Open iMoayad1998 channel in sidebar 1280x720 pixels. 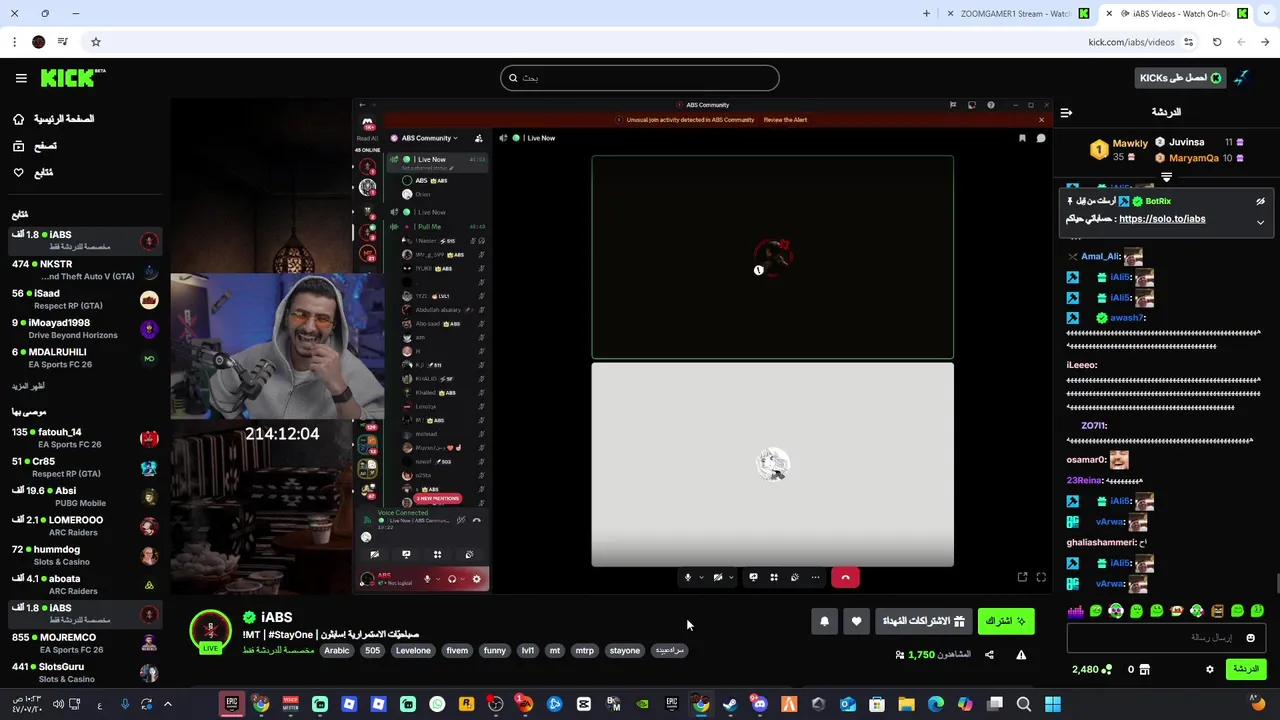[85, 328]
